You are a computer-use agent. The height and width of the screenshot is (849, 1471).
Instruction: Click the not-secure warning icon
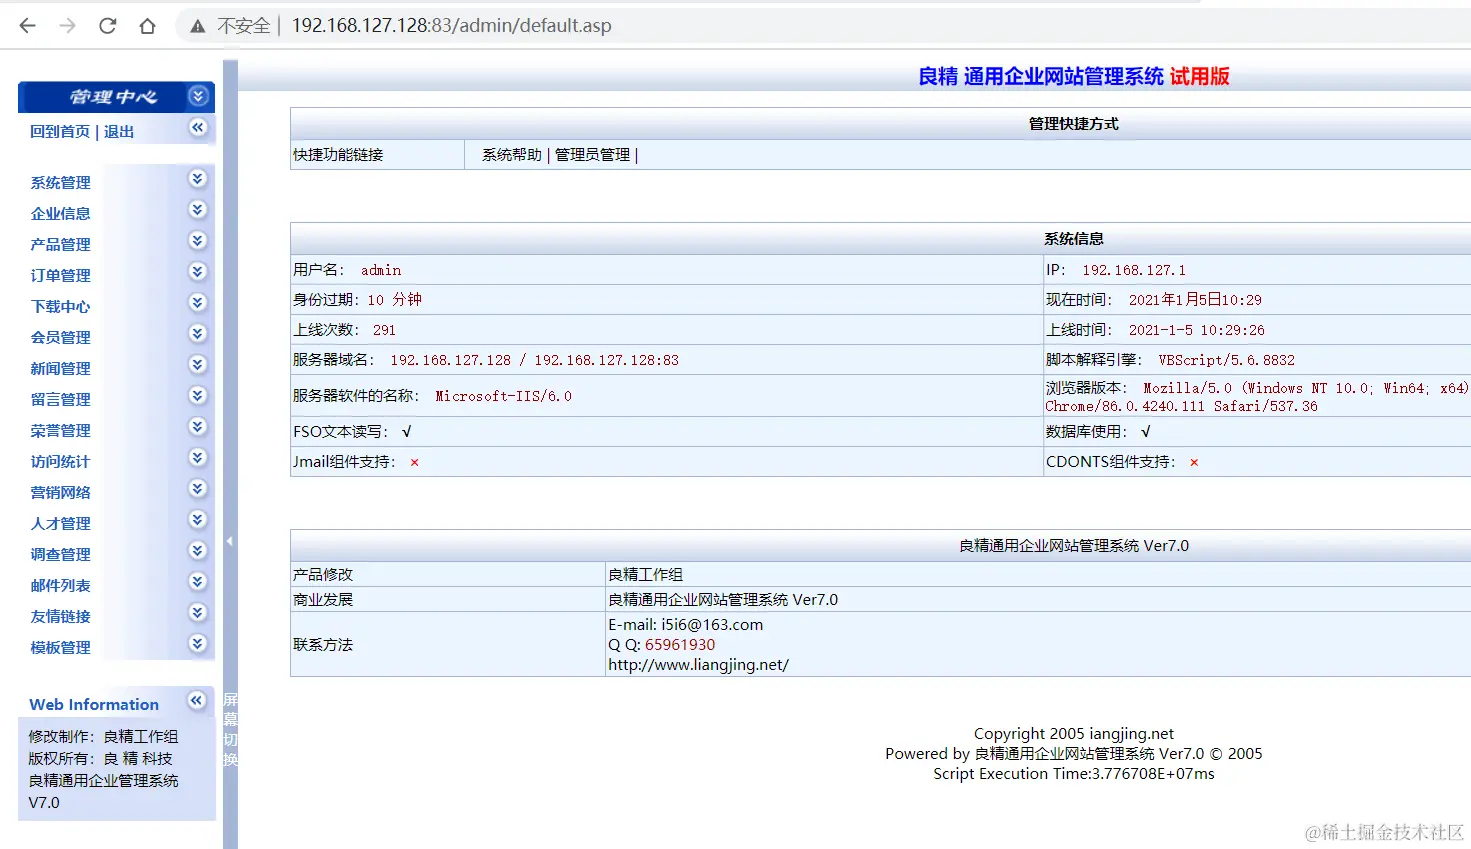[198, 26]
